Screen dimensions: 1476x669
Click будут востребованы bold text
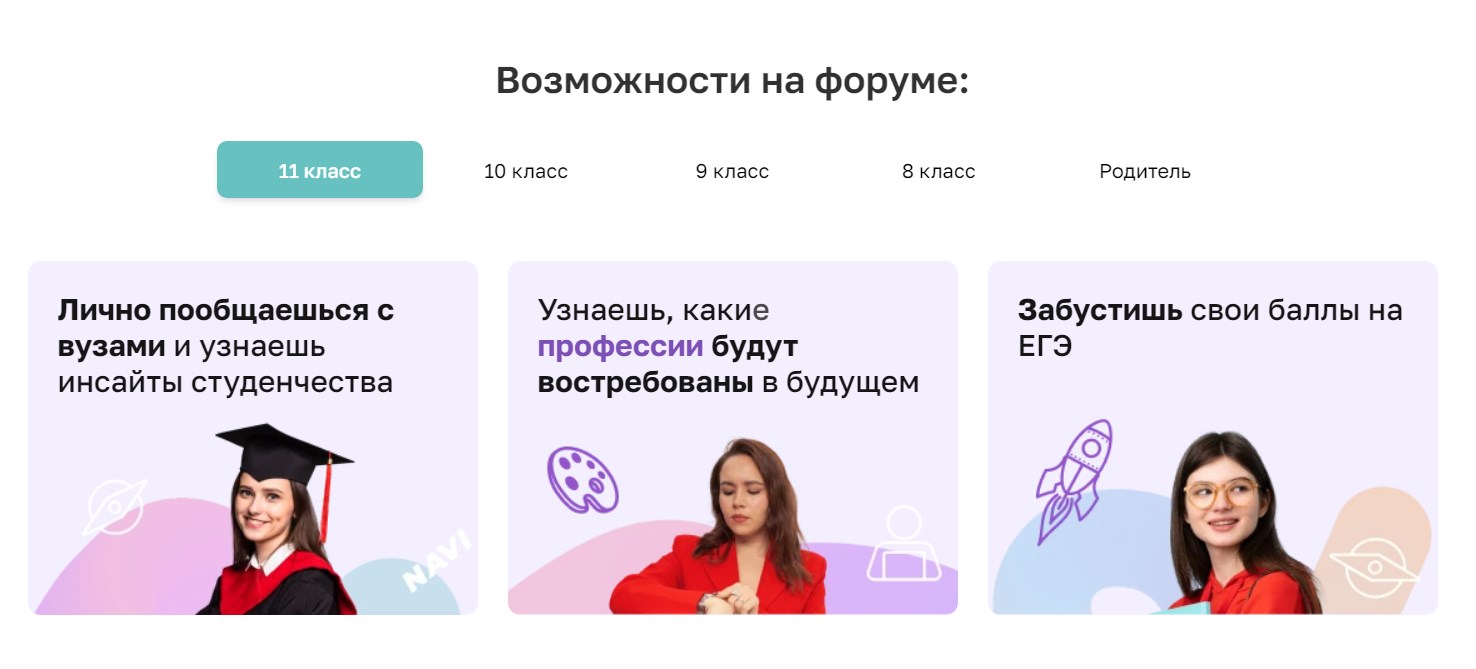point(668,365)
